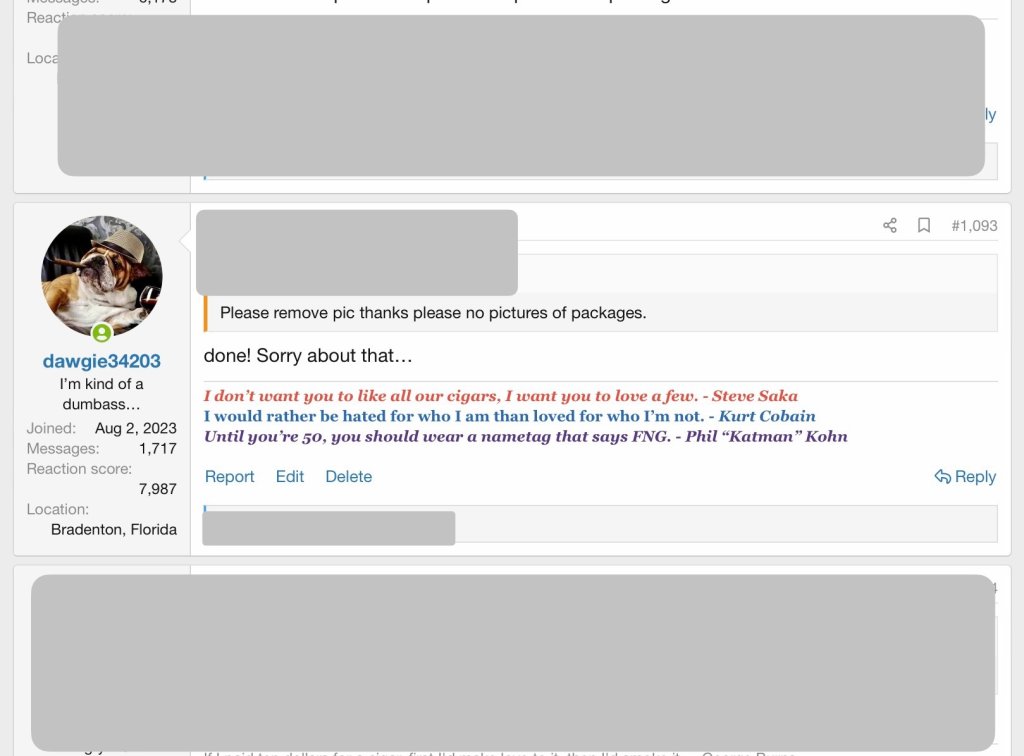Open the dawgie34203 username profile link
This screenshot has width=1024, height=756.
pyautogui.click(x=102, y=361)
